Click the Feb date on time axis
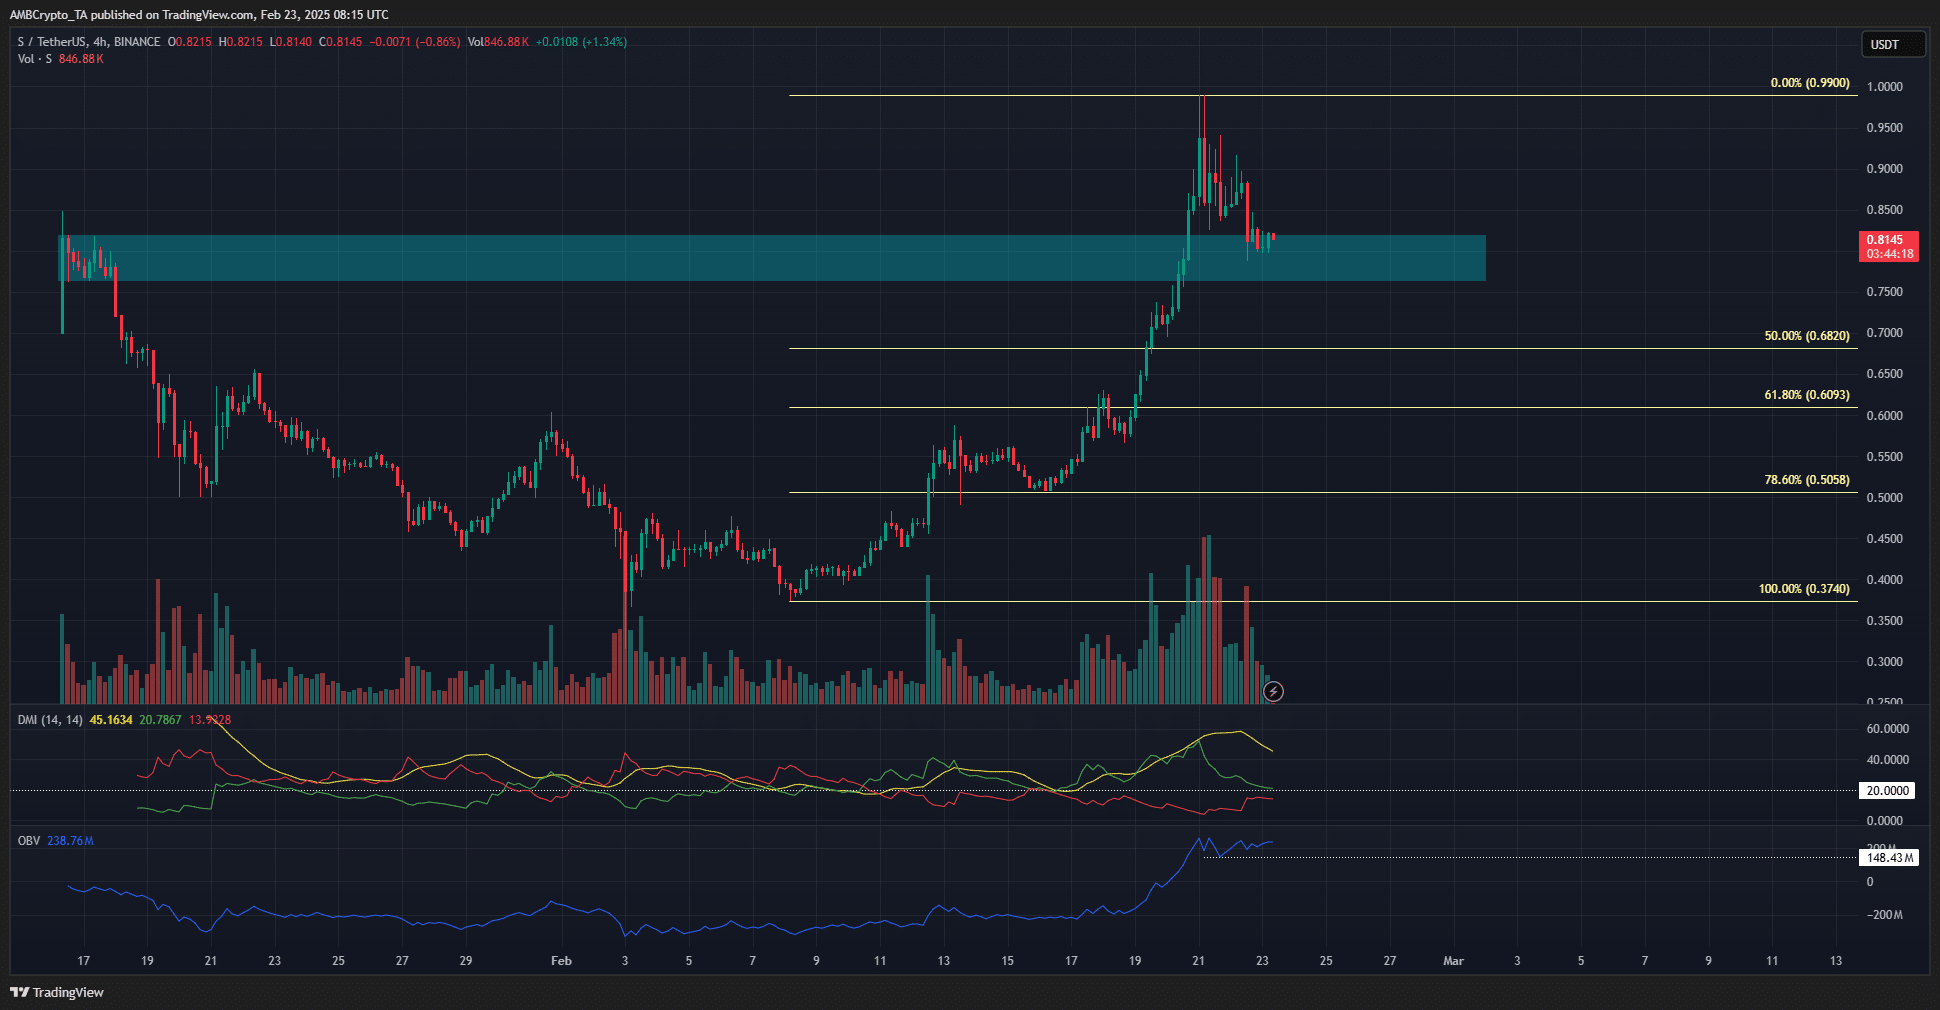Image resolution: width=1940 pixels, height=1010 pixels. coord(561,961)
